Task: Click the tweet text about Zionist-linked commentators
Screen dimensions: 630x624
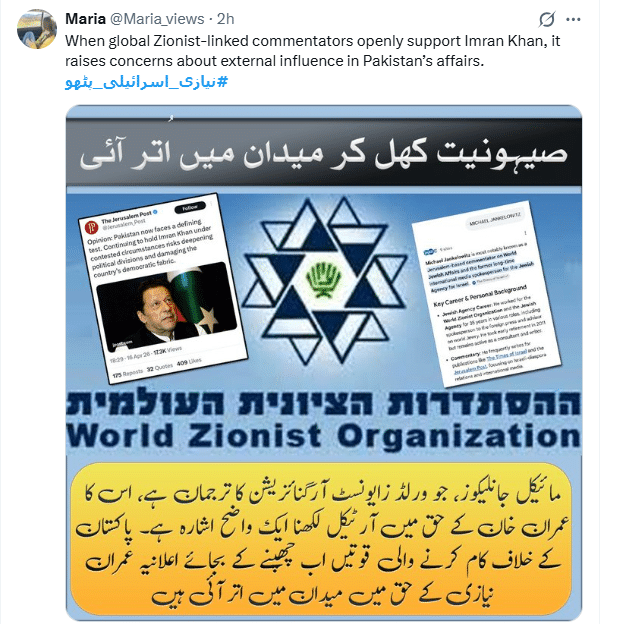Action: (313, 51)
